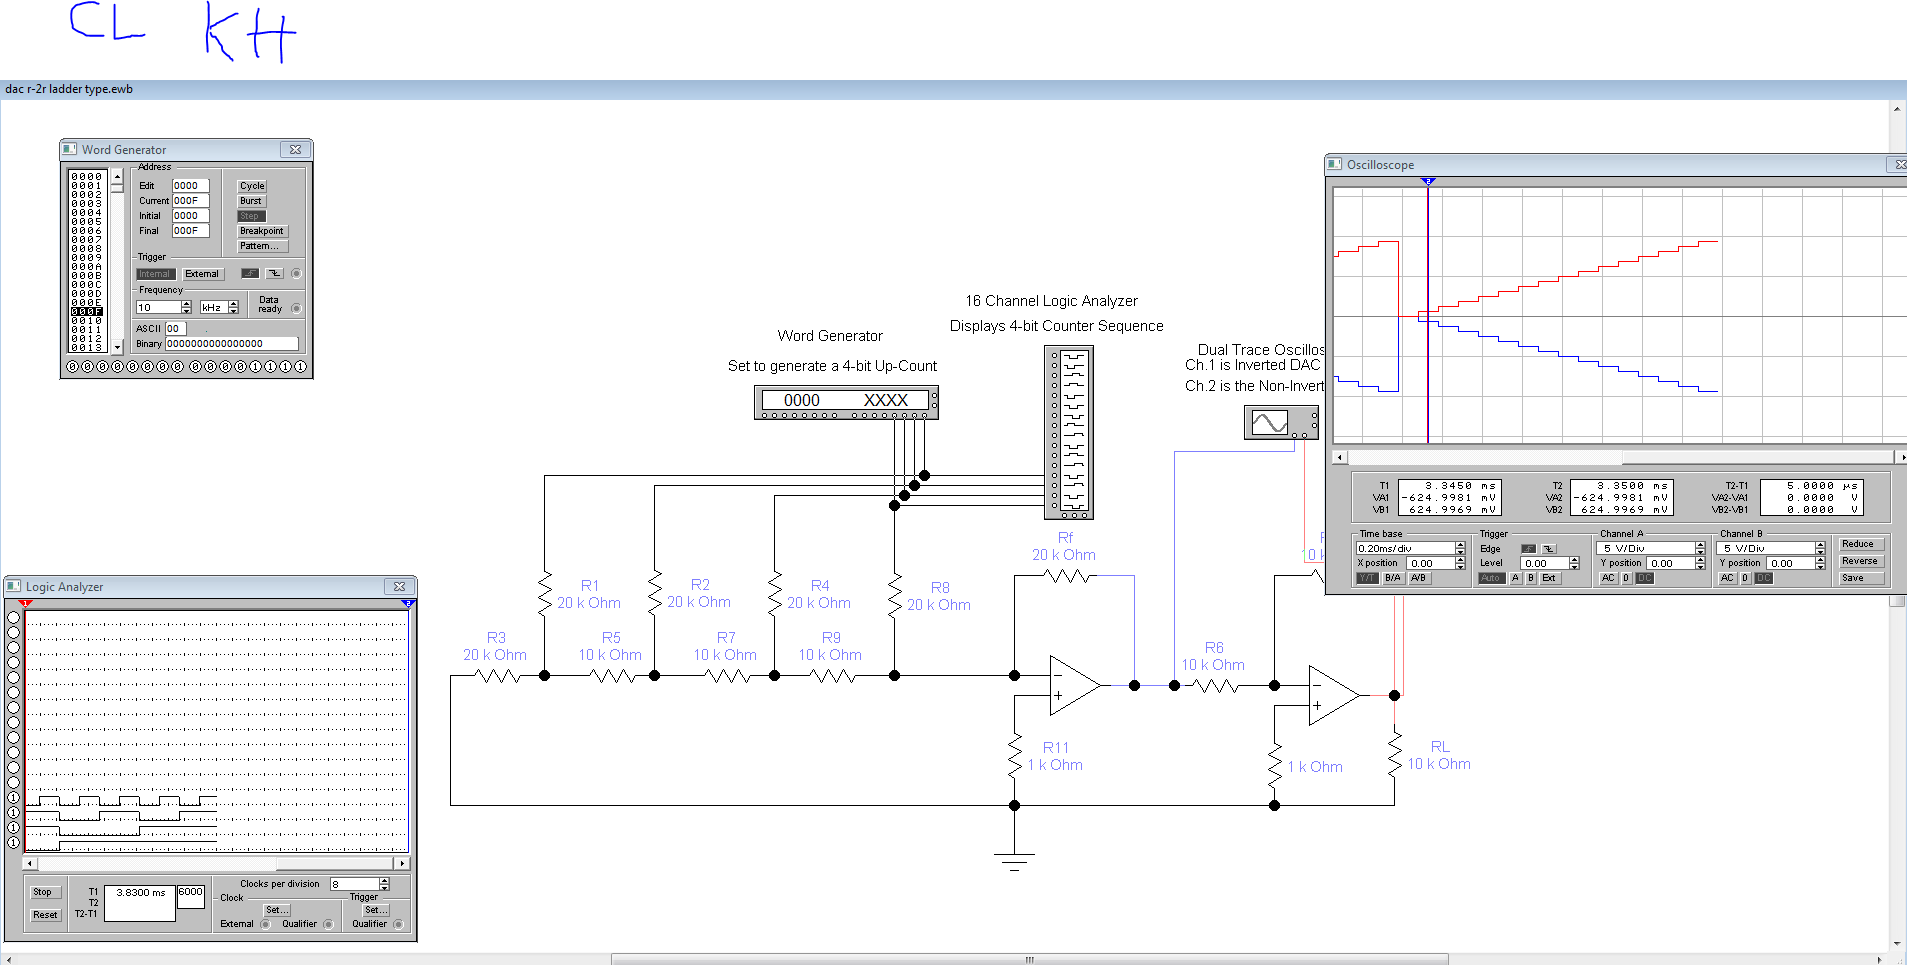
Task: Click Reset in the Logic Analyzer
Action: pos(45,915)
